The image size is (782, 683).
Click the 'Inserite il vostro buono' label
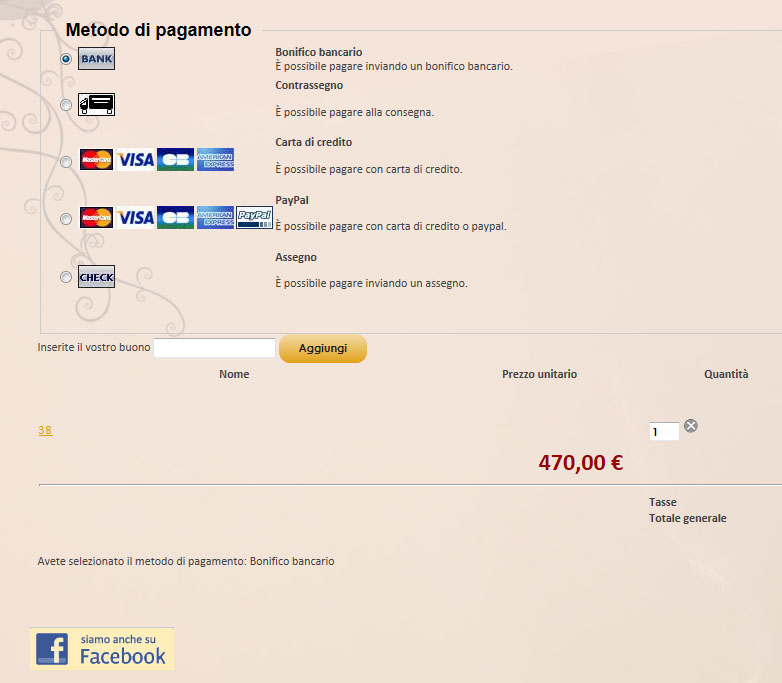click(94, 347)
